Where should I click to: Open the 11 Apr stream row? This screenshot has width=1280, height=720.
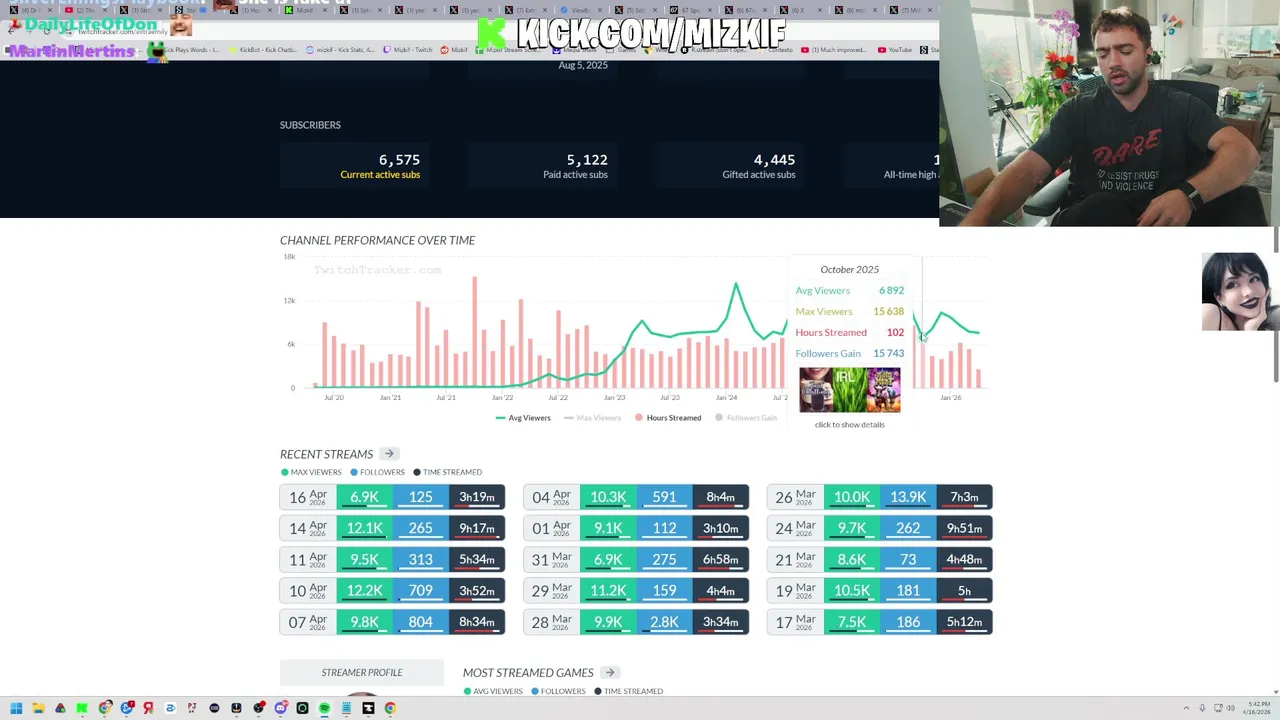[x=392, y=559]
